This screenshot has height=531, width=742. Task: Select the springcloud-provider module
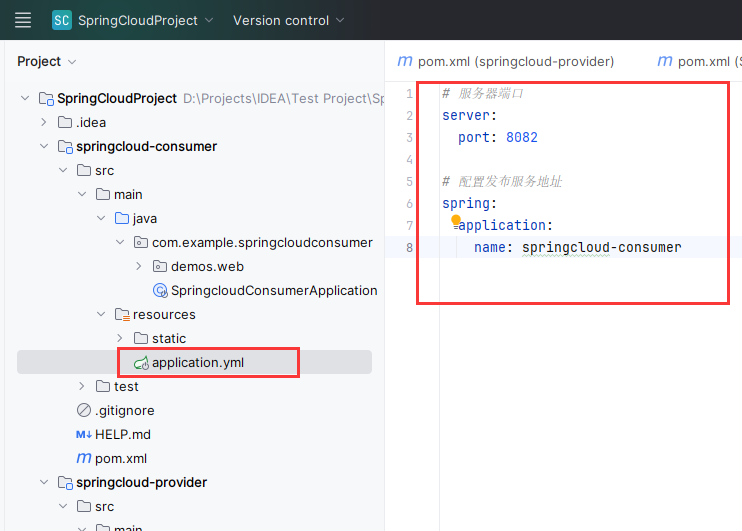(x=141, y=482)
